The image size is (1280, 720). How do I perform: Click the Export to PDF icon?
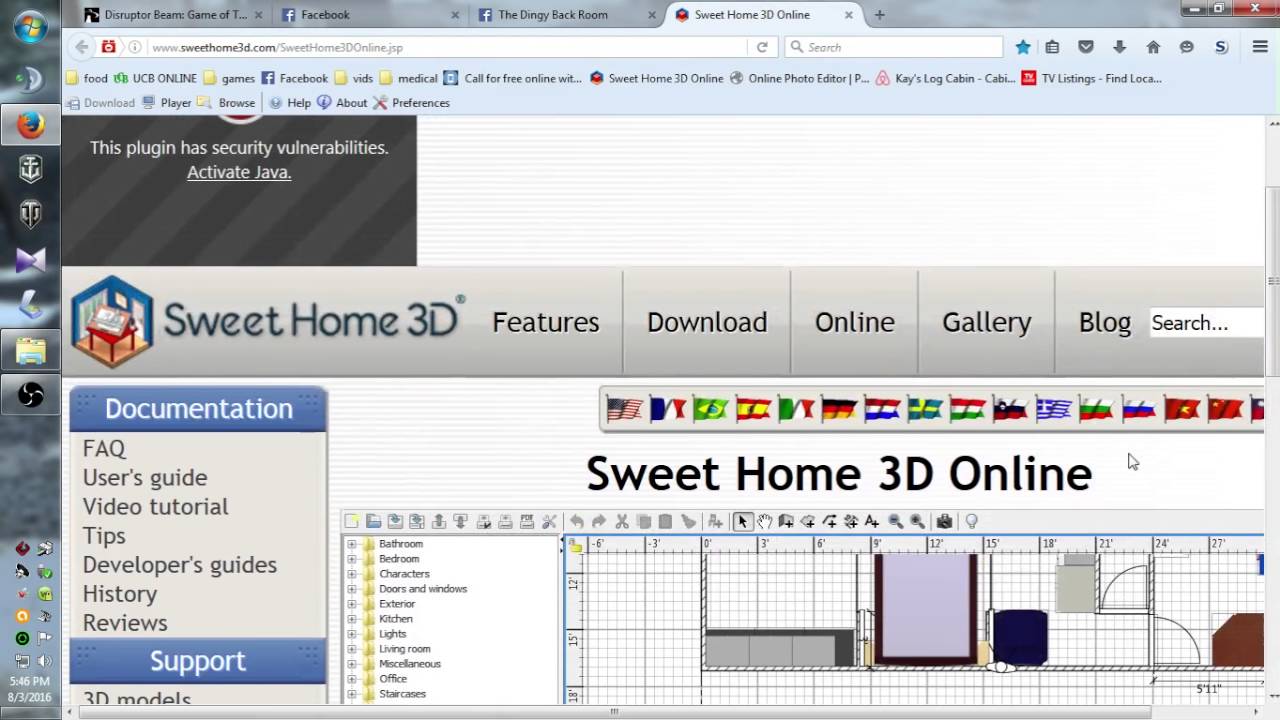pos(527,521)
